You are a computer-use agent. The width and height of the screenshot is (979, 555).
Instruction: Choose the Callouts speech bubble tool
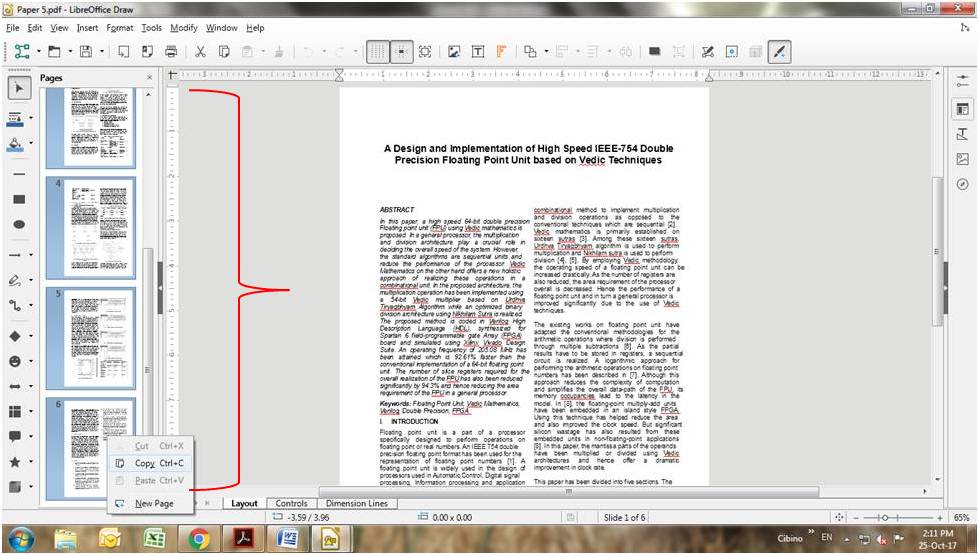pyautogui.click(x=16, y=436)
